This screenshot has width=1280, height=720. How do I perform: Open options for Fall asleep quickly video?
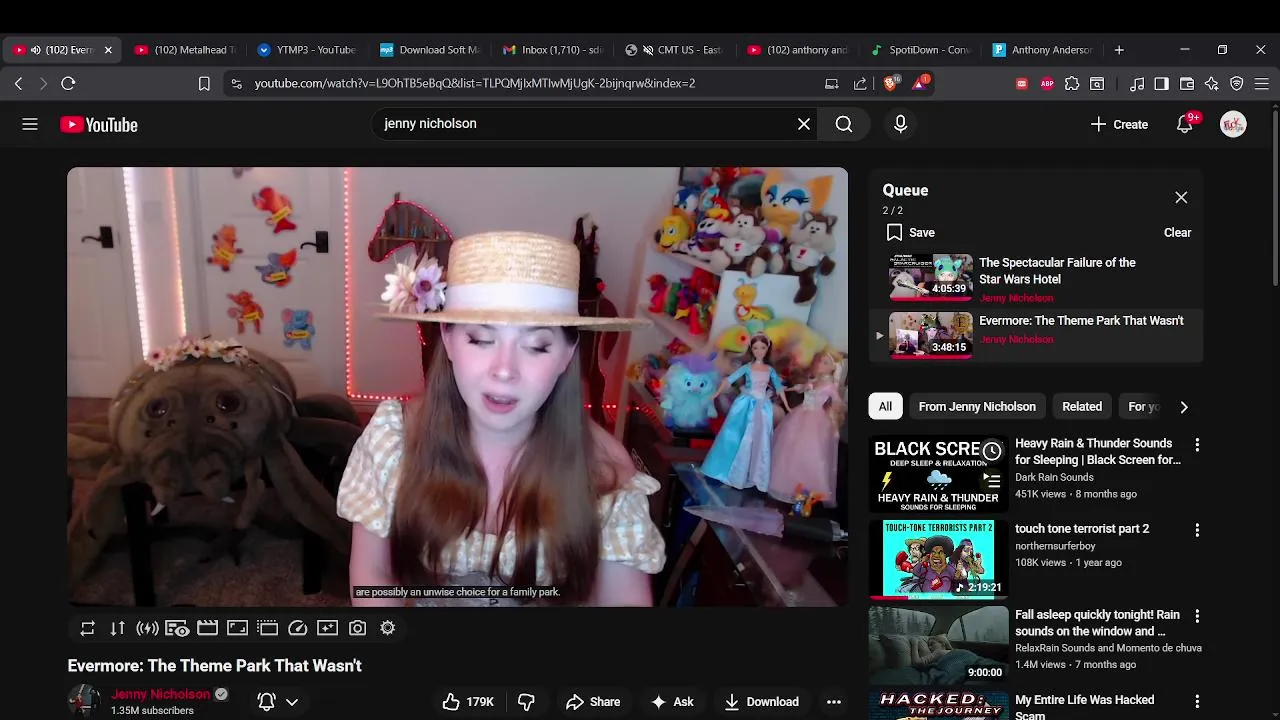pos(1197,616)
